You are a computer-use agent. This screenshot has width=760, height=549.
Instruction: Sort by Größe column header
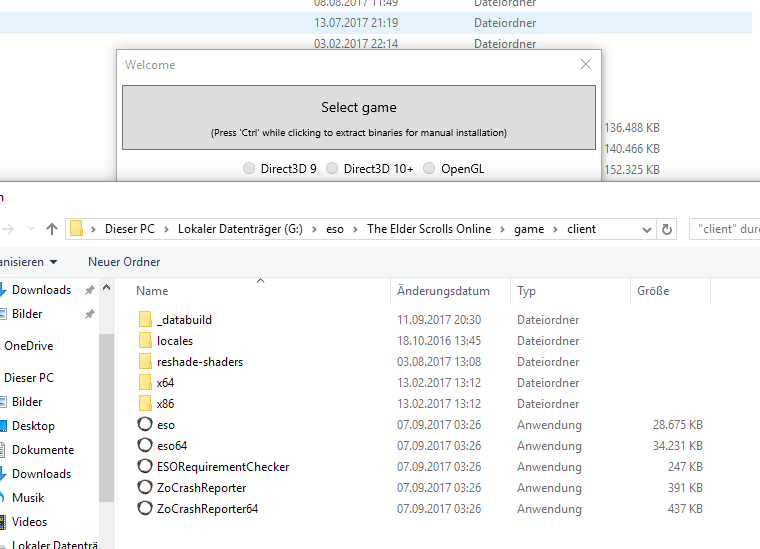[x=653, y=291]
